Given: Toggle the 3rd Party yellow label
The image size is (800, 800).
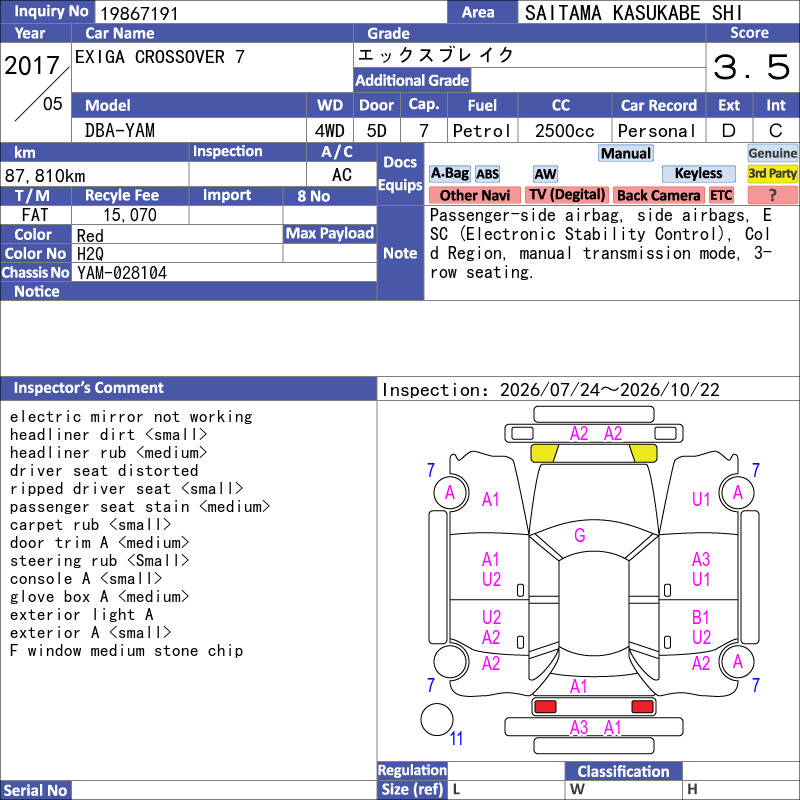Looking at the screenshot, I should click(772, 173).
